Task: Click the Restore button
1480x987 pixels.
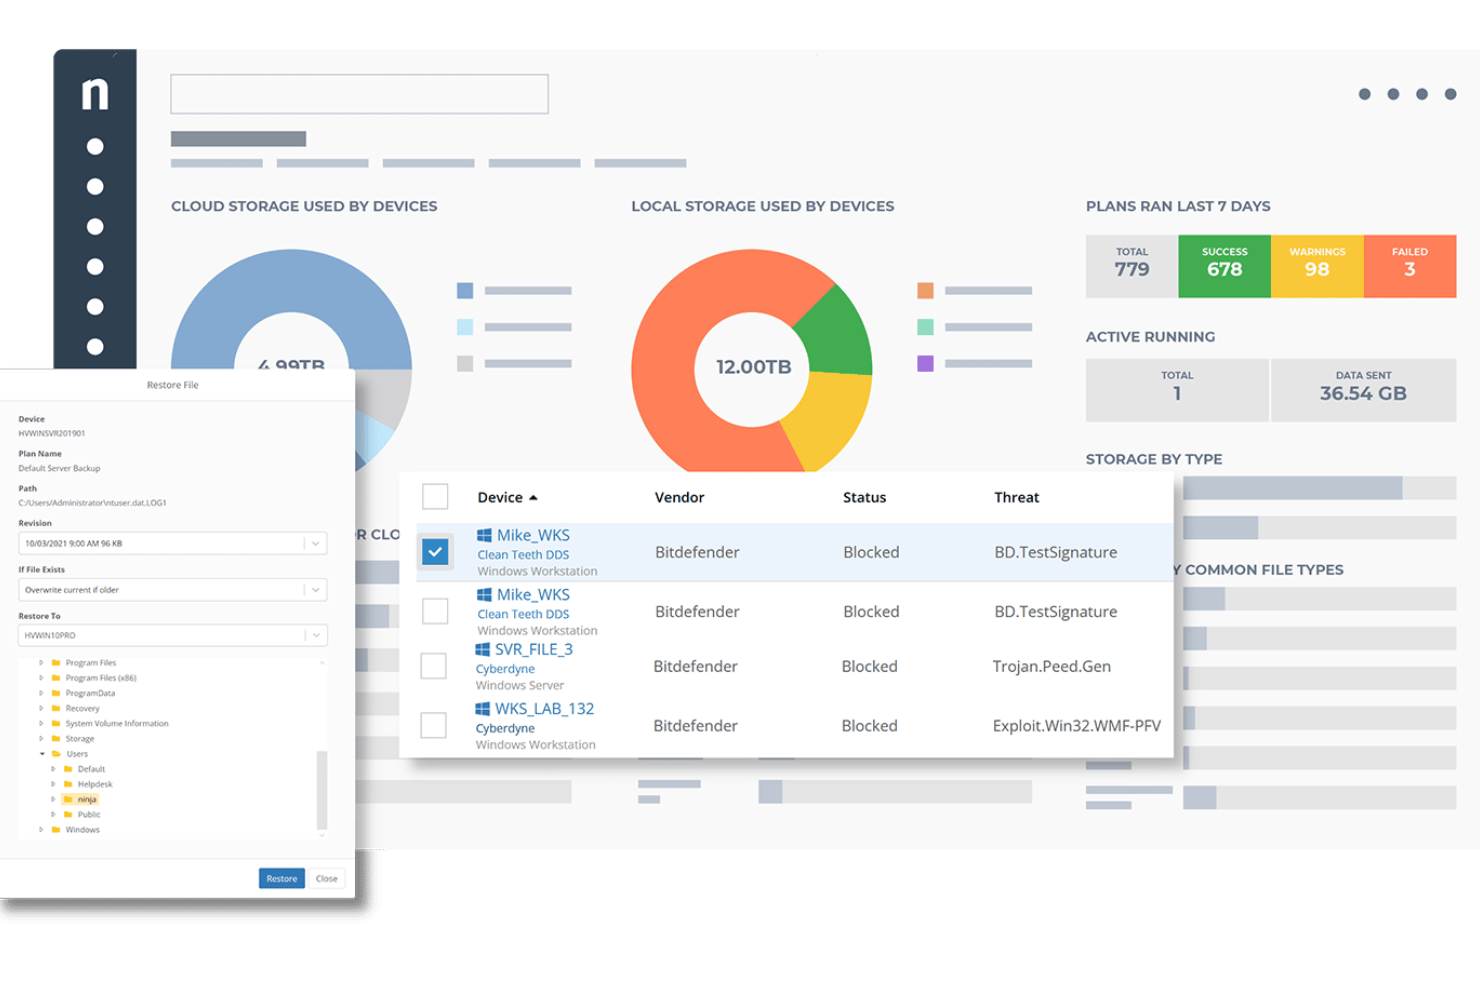Action: coord(281,878)
